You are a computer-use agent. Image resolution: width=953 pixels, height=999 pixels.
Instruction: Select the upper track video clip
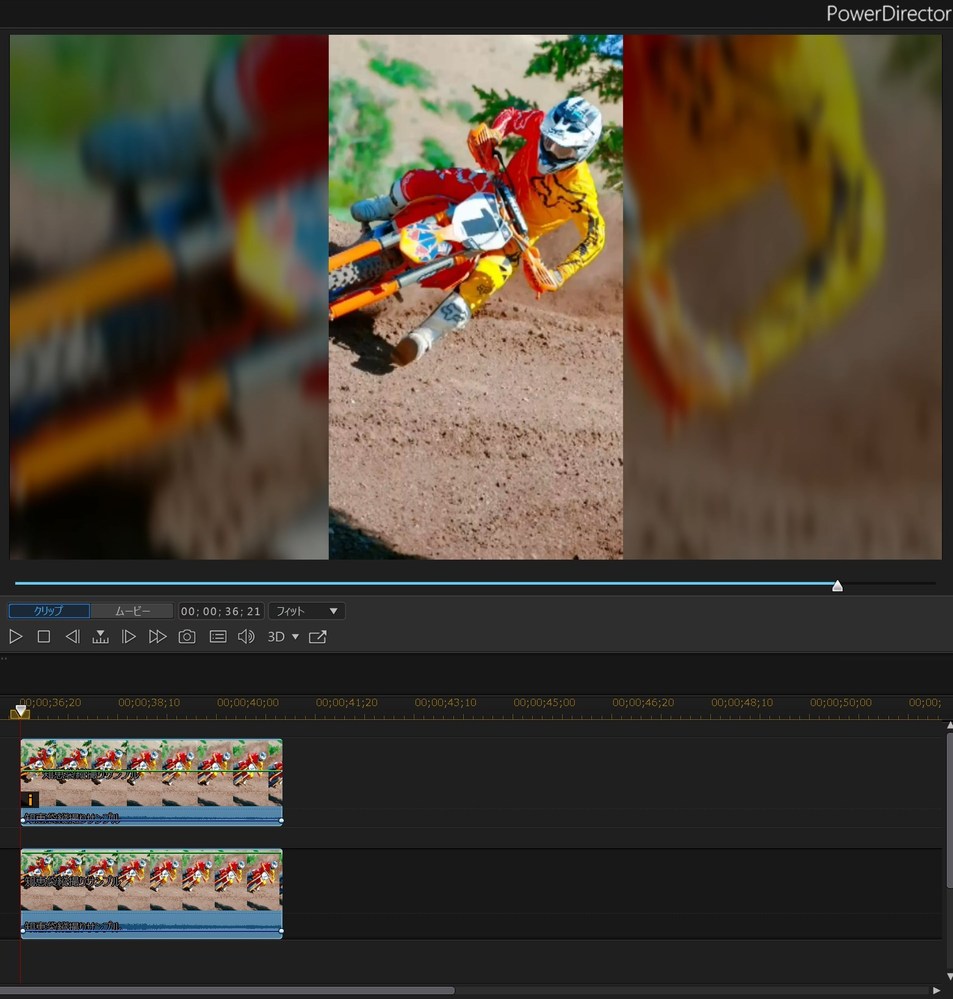pyautogui.click(x=152, y=773)
